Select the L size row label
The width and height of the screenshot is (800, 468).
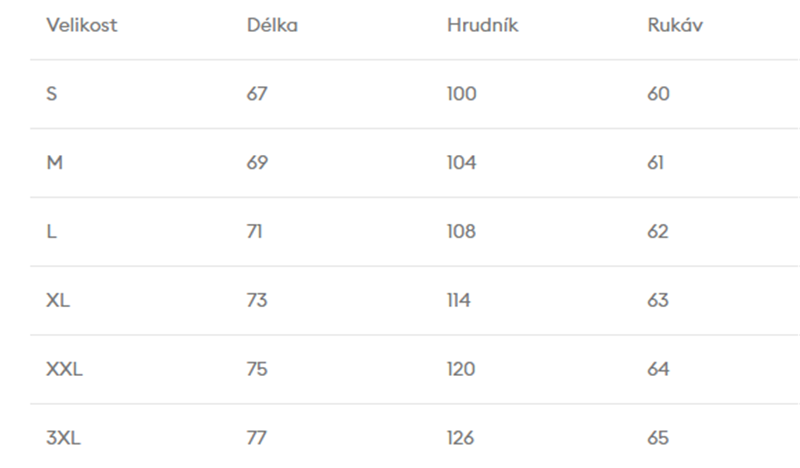point(51,232)
